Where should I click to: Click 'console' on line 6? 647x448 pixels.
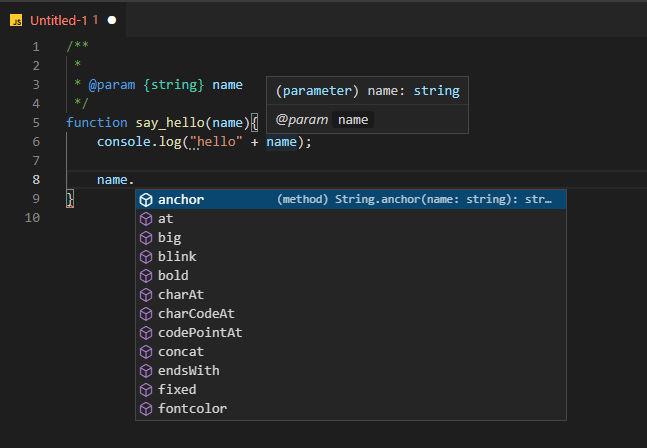pyautogui.click(x=124, y=141)
